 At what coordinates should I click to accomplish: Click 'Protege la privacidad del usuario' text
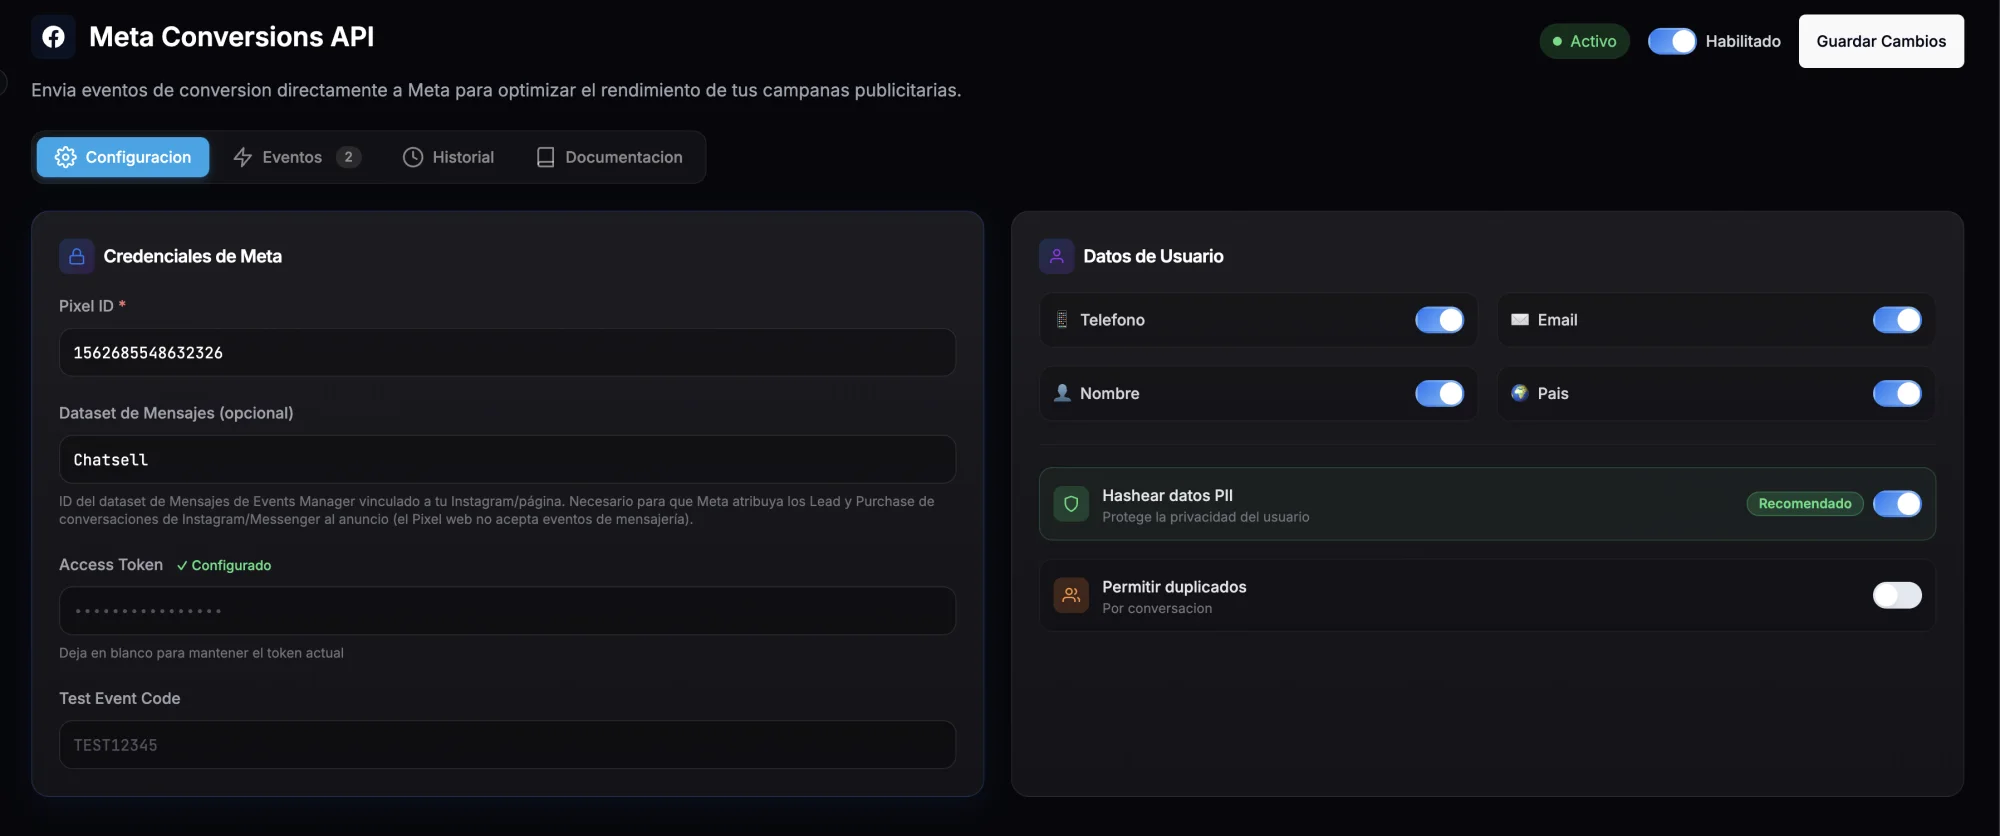[1205, 517]
